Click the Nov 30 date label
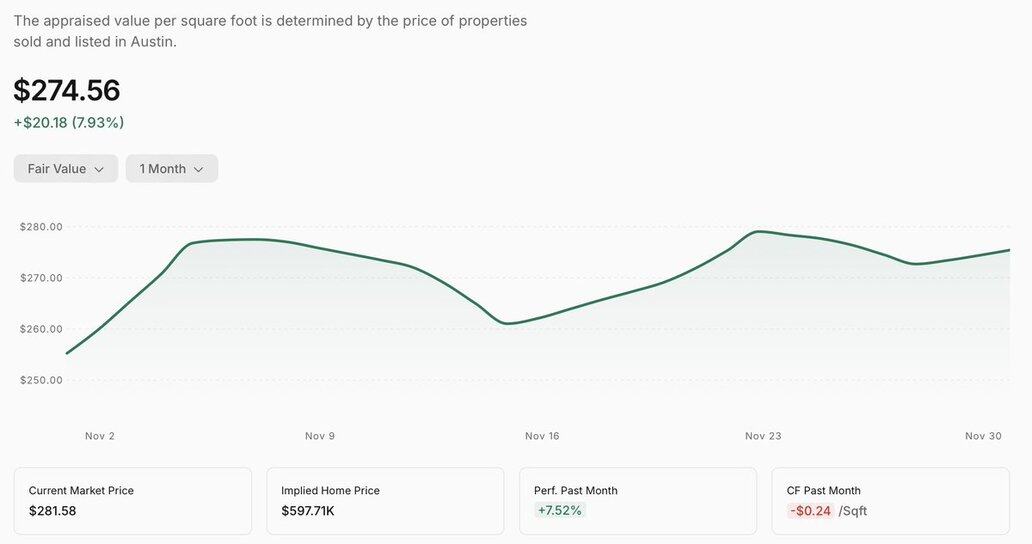 [x=982, y=436]
